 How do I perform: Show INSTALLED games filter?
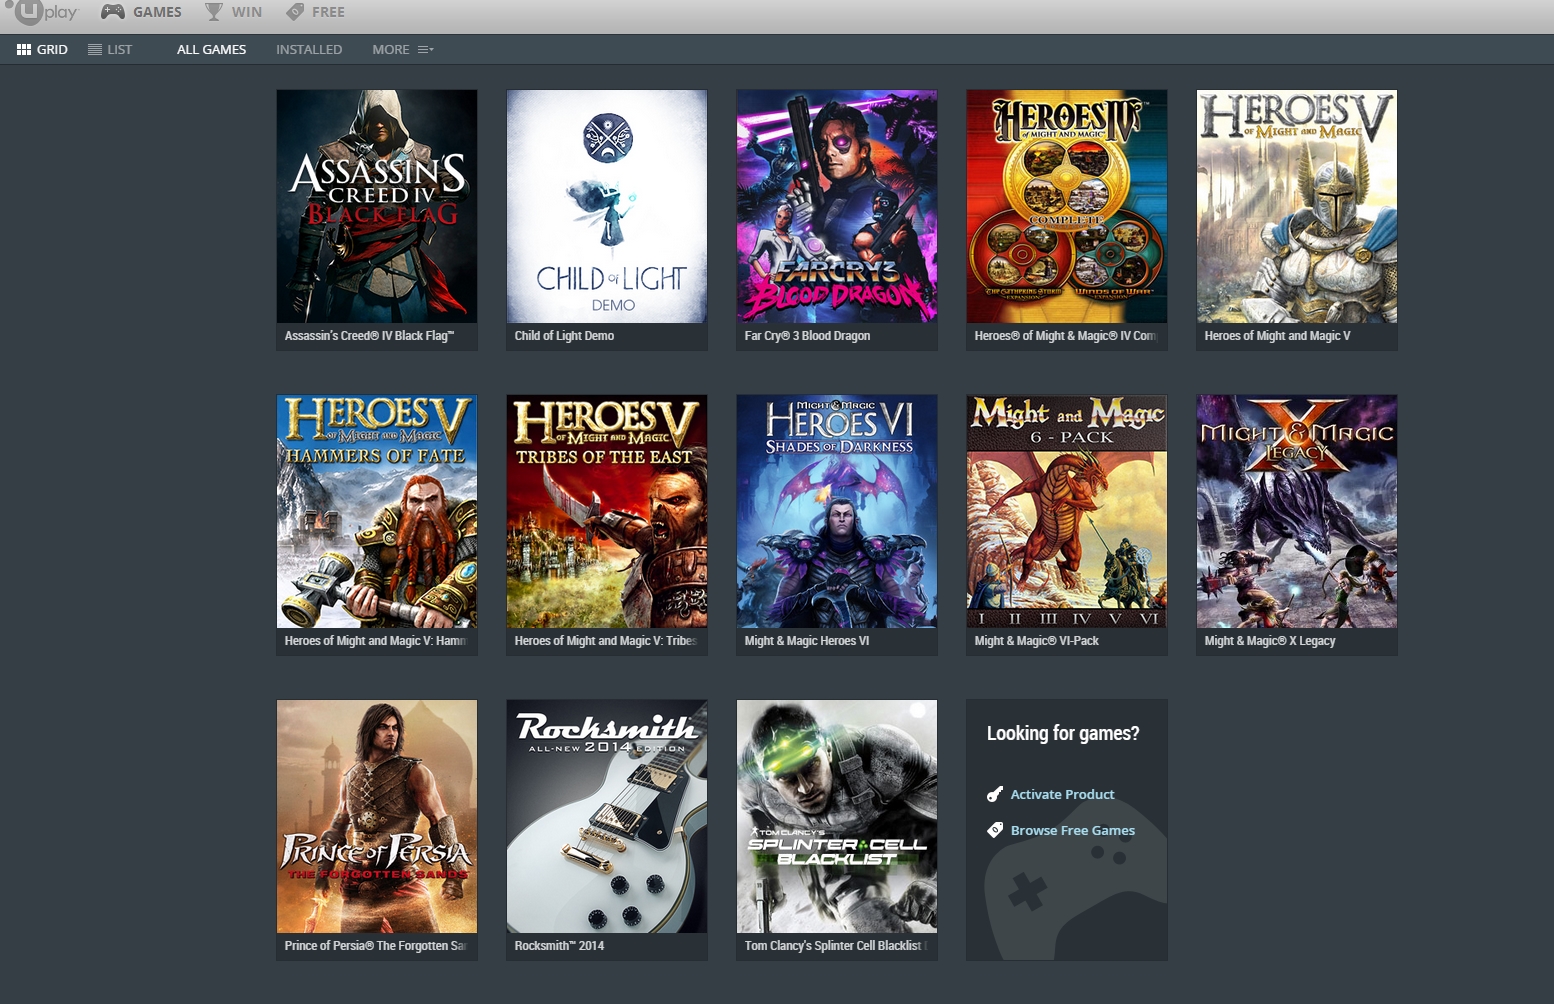click(x=309, y=49)
